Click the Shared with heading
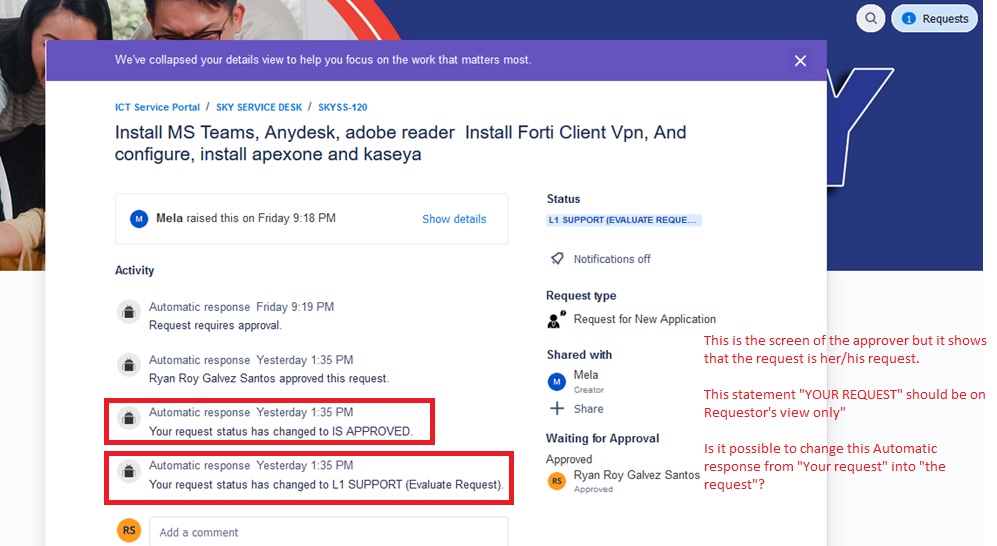 [x=579, y=355]
